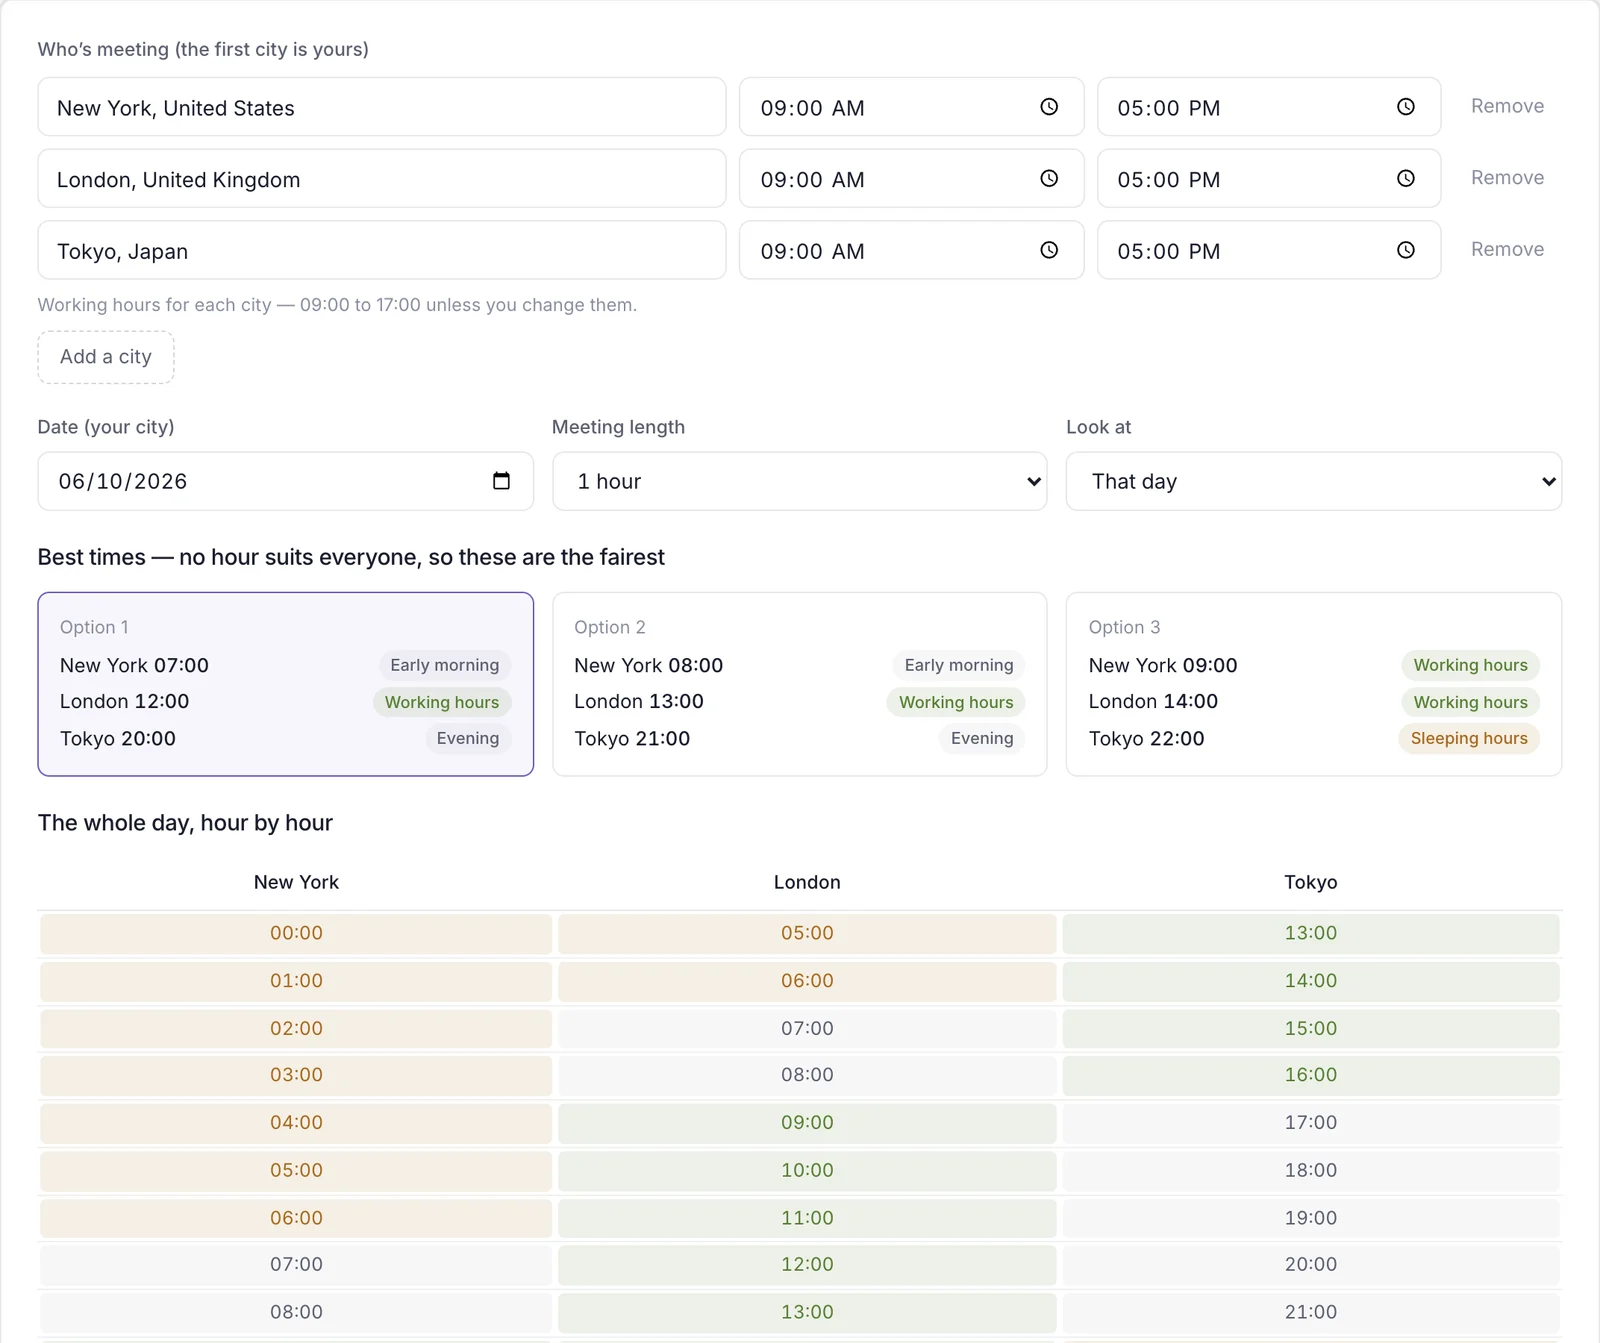Open the calendar picker icon for date
Viewport: 1600px width, 1343px height.
click(x=501, y=481)
